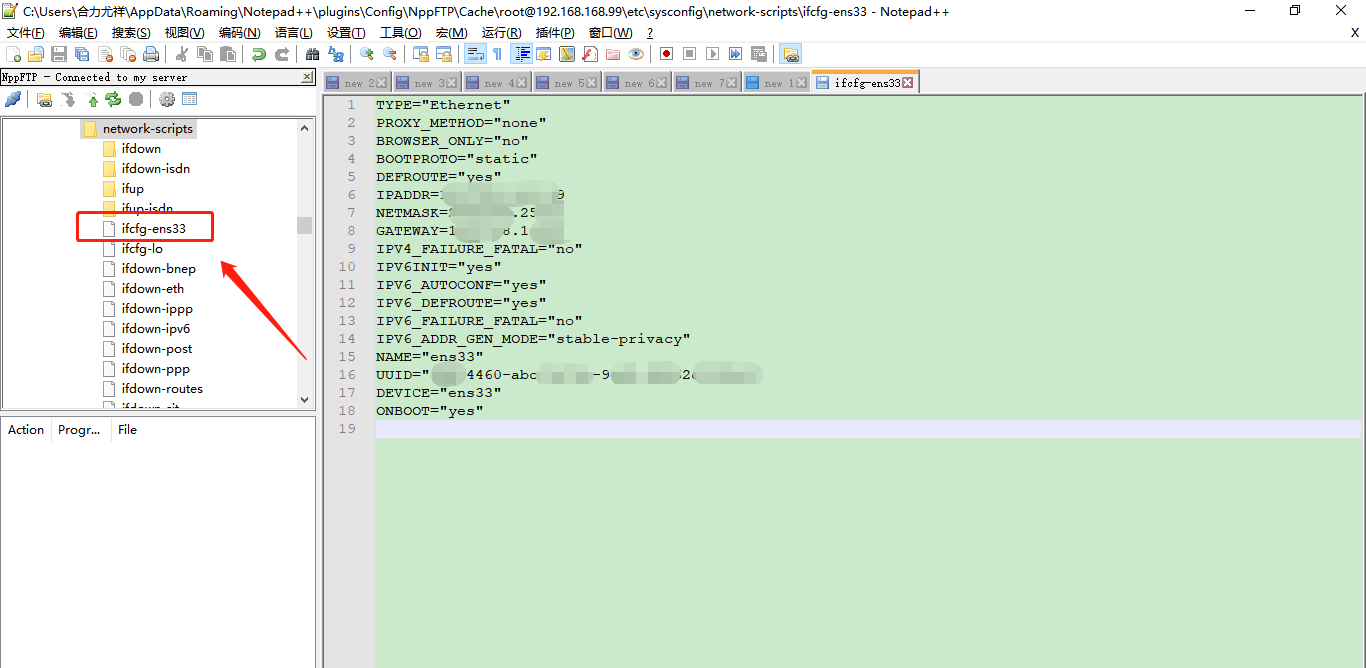Click the Paste toolbar icon
This screenshot has width=1366, height=668.
[x=228, y=54]
